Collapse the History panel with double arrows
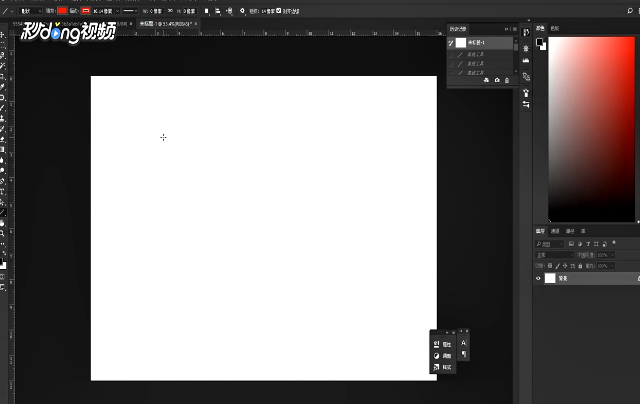 click(x=507, y=29)
